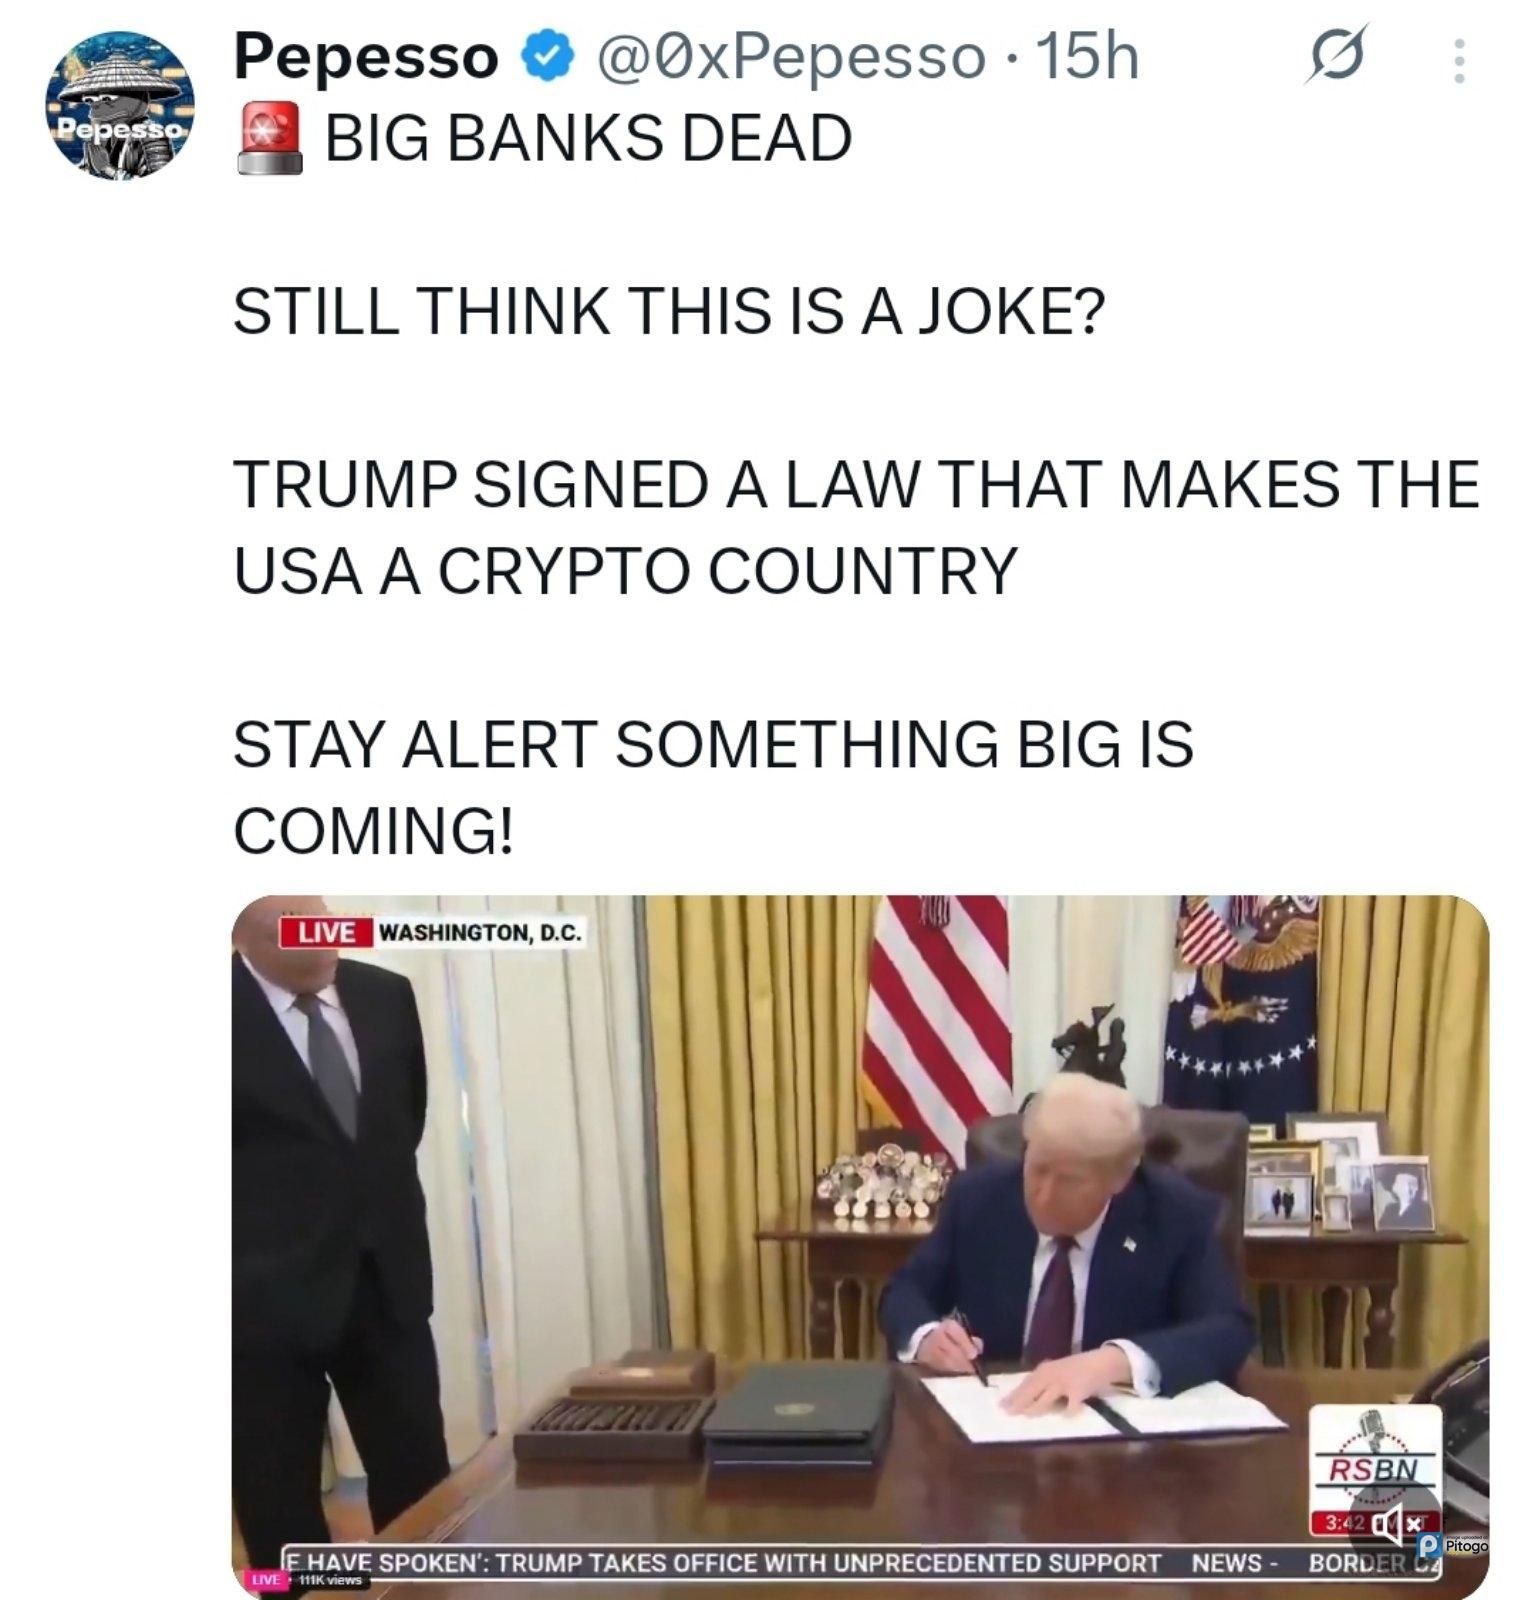The height and width of the screenshot is (1600, 1535).
Task: Open the three-dot more options menu
Action: coord(1459,62)
